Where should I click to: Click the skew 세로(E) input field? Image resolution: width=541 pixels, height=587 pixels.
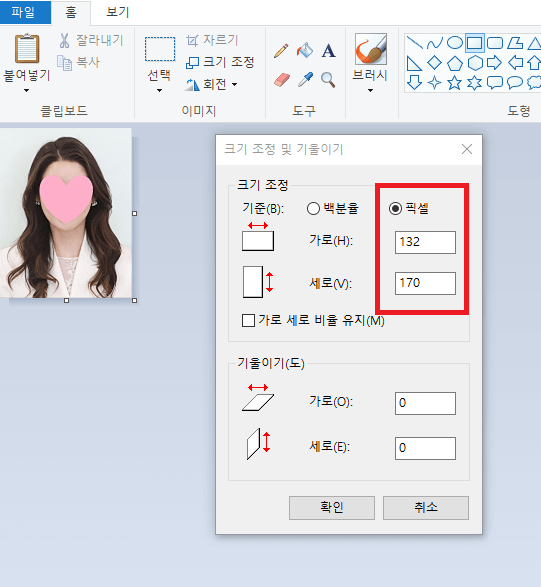point(425,448)
